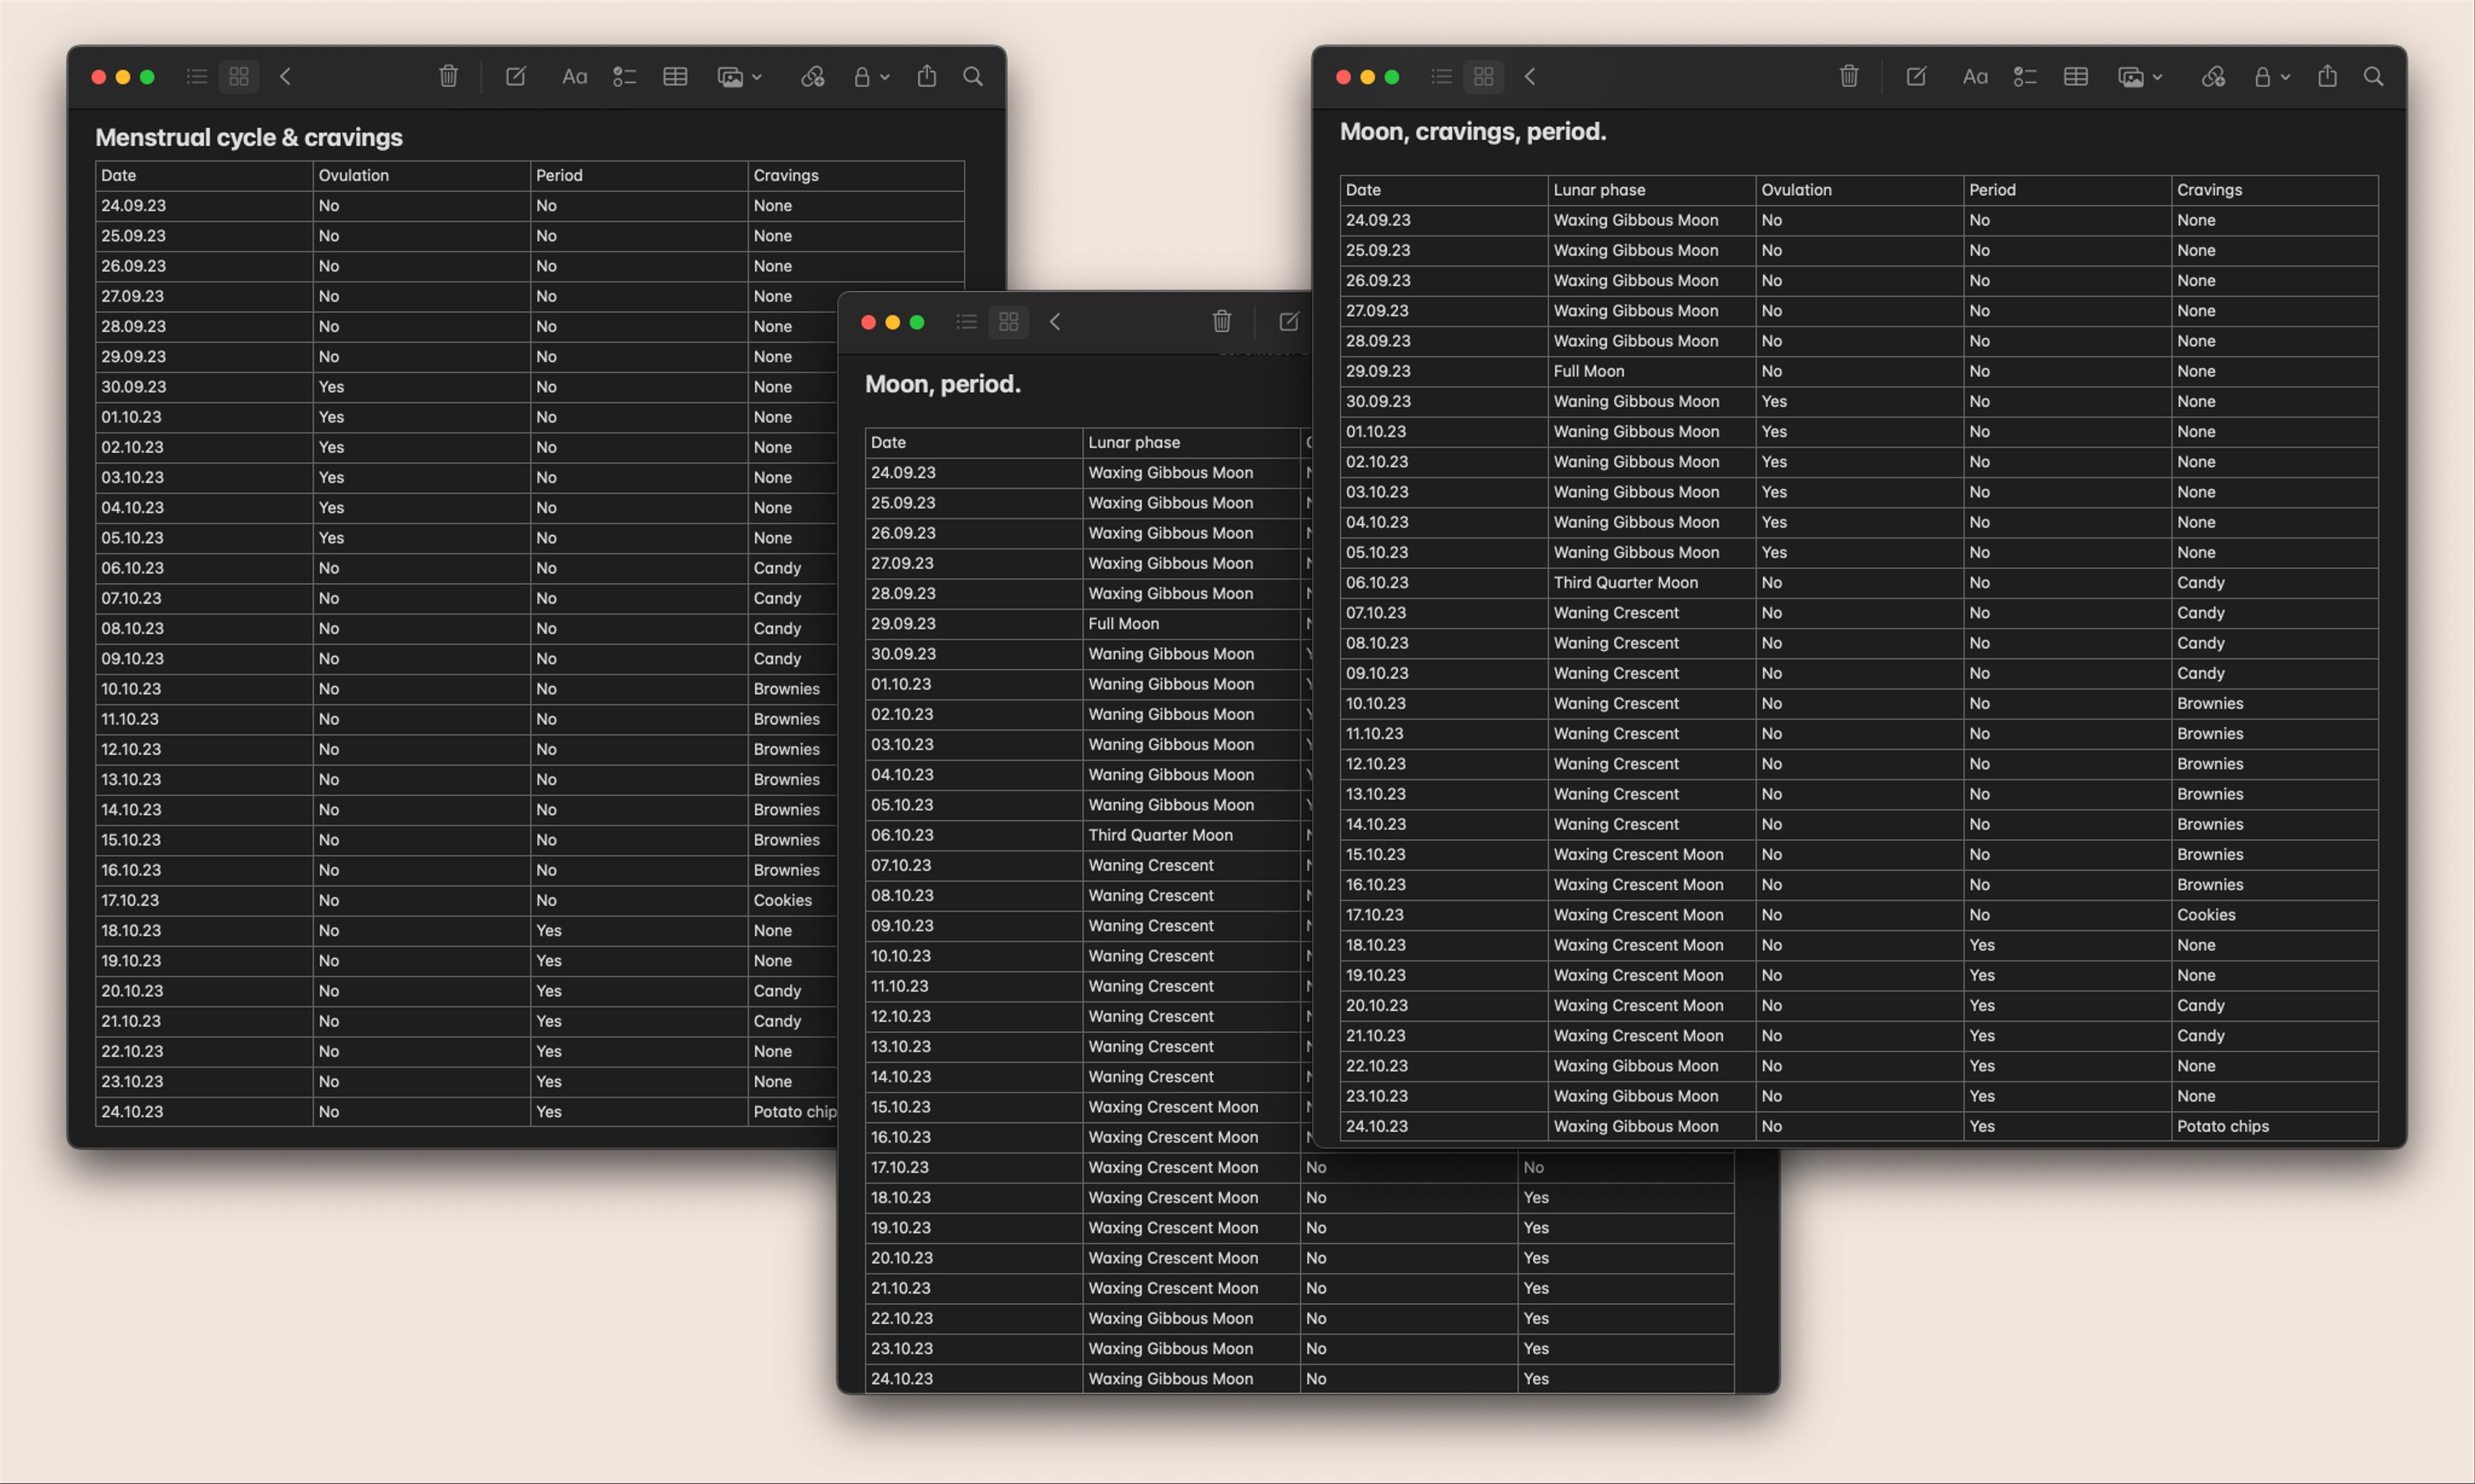This screenshot has width=2475, height=1484.
Task: Switch to gallery view in Moon, cravings, period window
Action: pyautogui.click(x=1484, y=77)
